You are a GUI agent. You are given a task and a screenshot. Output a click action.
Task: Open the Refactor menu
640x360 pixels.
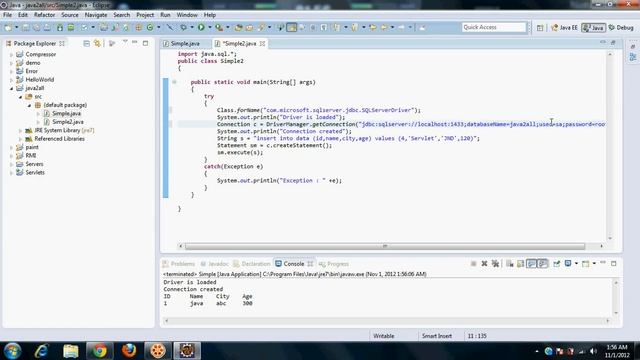[44, 15]
